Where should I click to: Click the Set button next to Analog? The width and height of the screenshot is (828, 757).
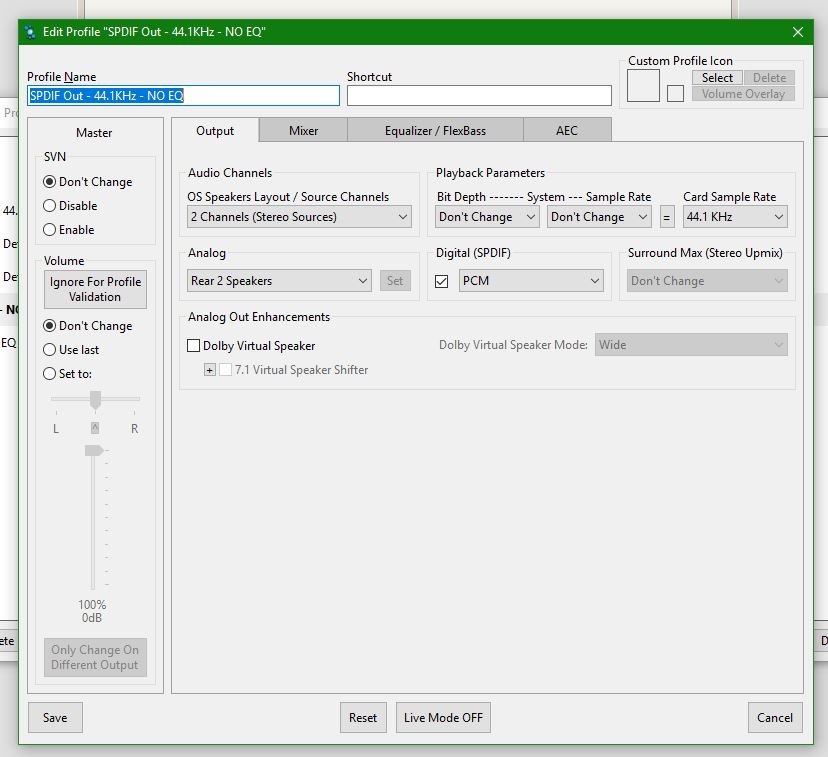(395, 281)
